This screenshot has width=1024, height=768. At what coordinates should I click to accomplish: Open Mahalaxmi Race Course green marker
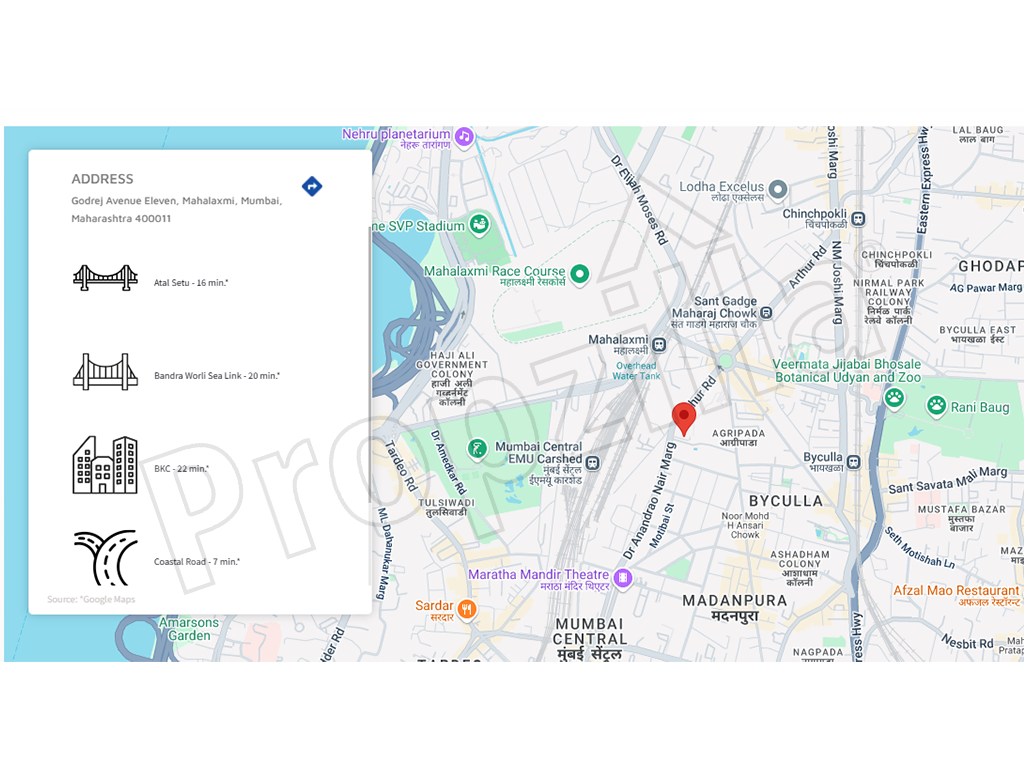pyautogui.click(x=580, y=274)
